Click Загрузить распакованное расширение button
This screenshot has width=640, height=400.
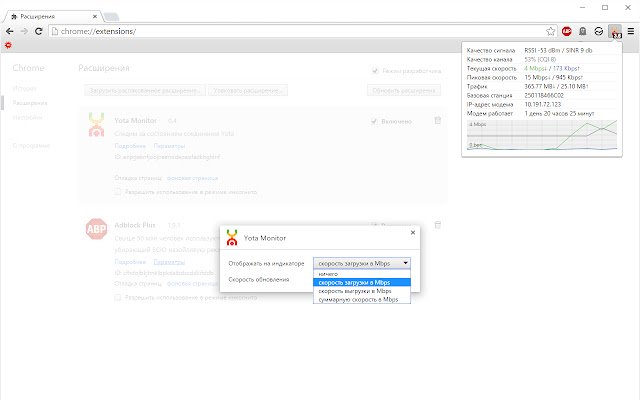[x=145, y=90]
